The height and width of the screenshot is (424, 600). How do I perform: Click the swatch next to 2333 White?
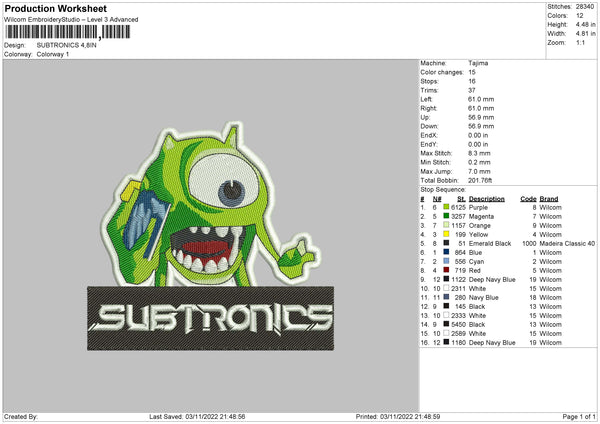click(x=446, y=315)
